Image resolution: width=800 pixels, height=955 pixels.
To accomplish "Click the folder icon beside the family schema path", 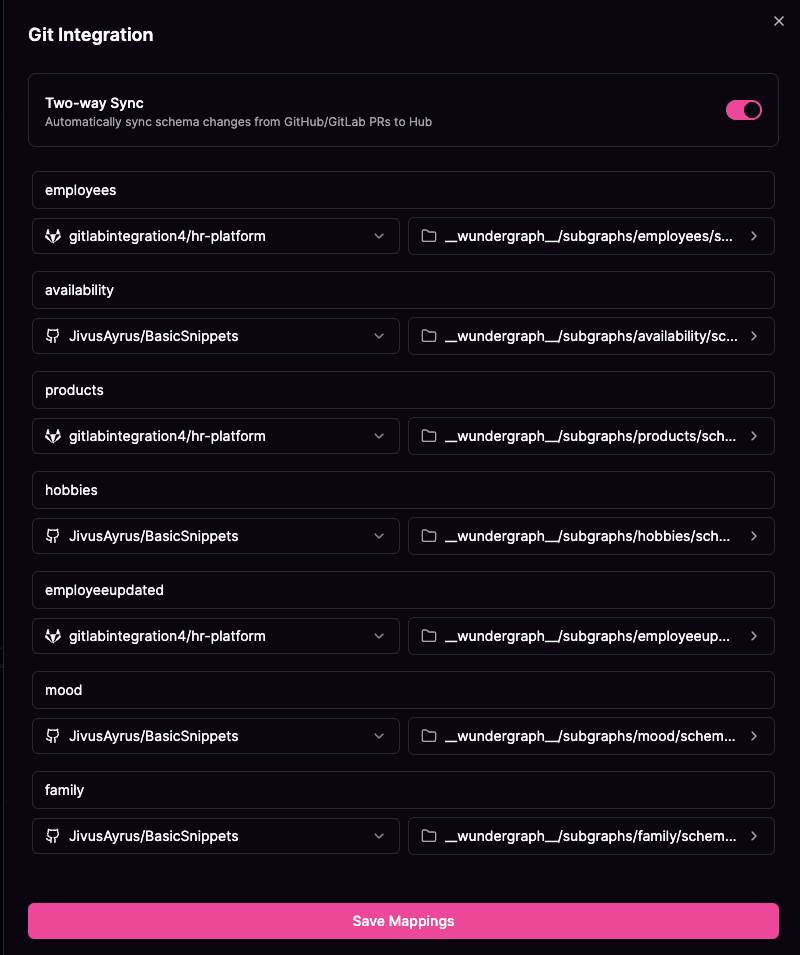I will coord(429,836).
